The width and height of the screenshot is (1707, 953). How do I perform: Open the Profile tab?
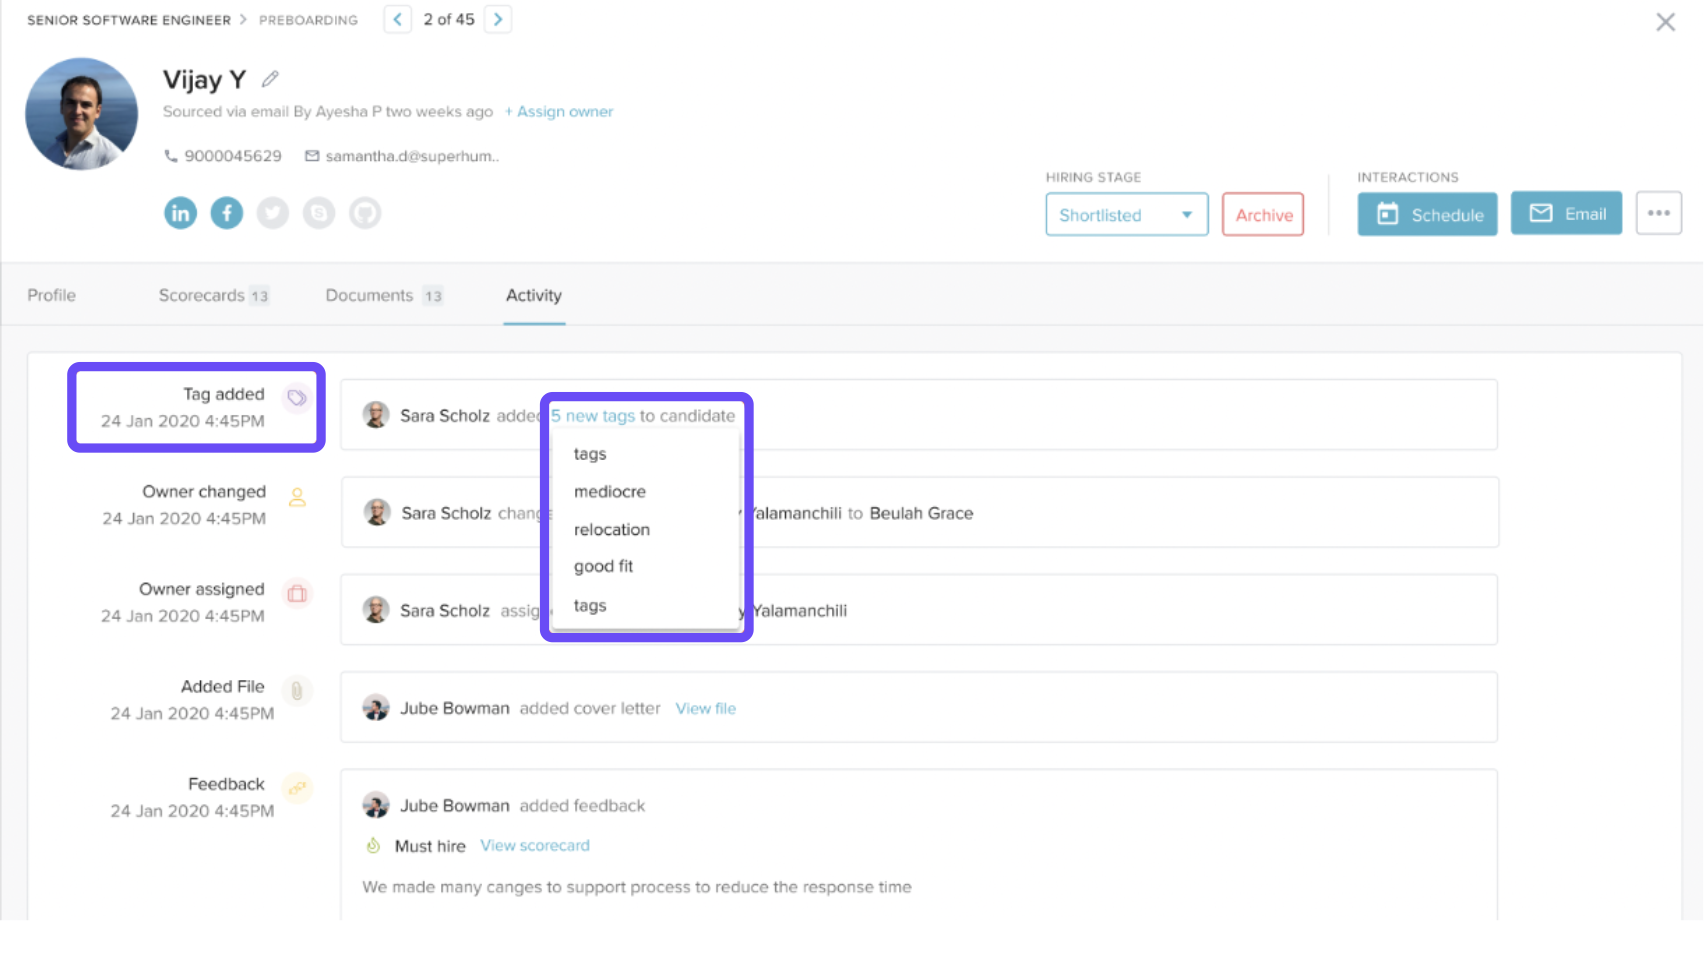click(52, 295)
